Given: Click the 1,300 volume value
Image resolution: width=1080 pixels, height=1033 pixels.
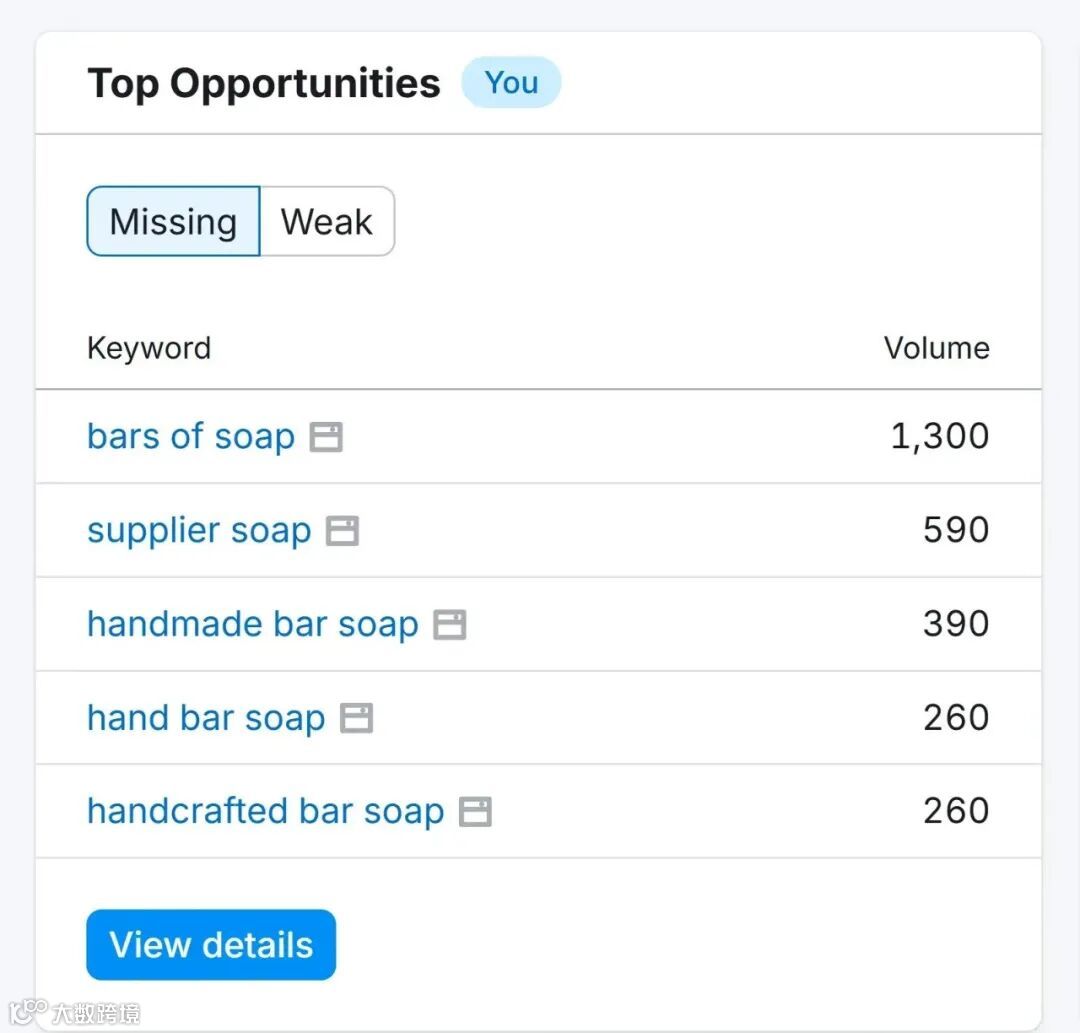Looking at the screenshot, I should (940, 437).
